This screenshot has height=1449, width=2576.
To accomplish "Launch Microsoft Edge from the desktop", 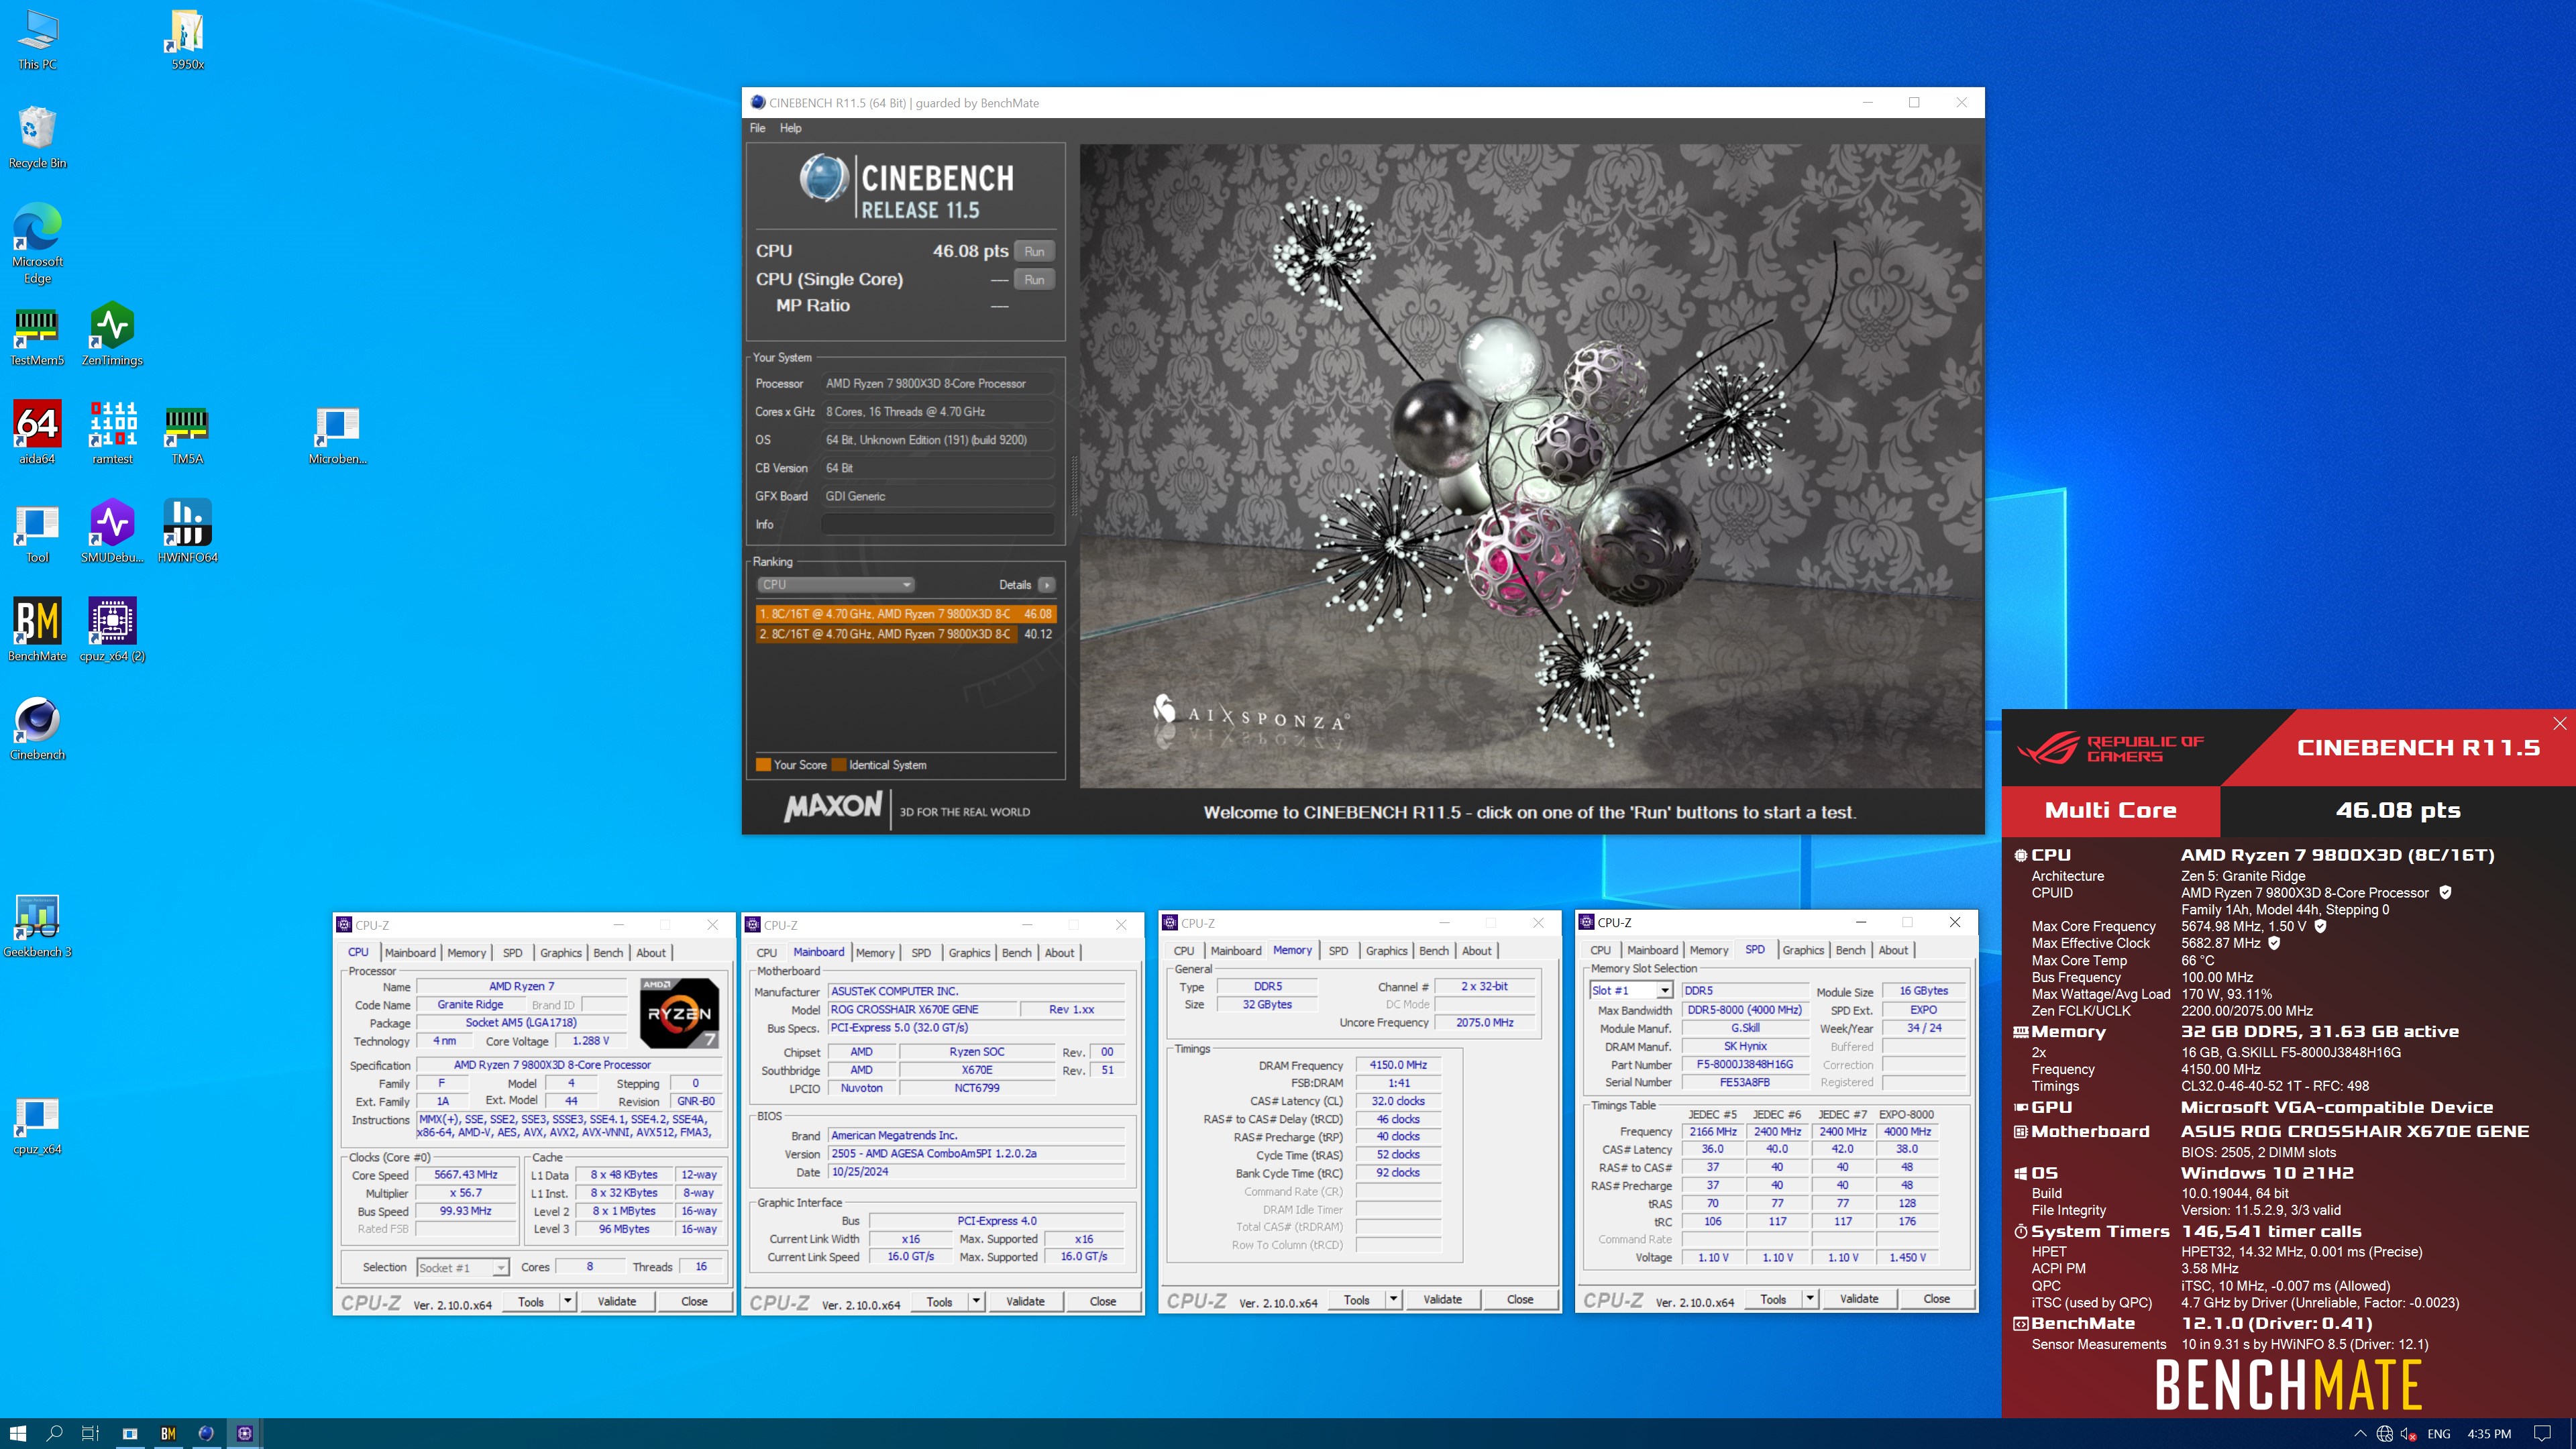I will click(37, 244).
